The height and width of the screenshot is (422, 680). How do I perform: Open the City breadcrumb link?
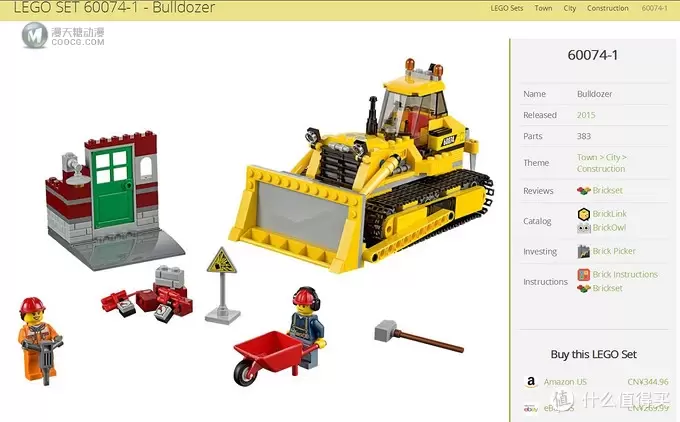point(569,8)
